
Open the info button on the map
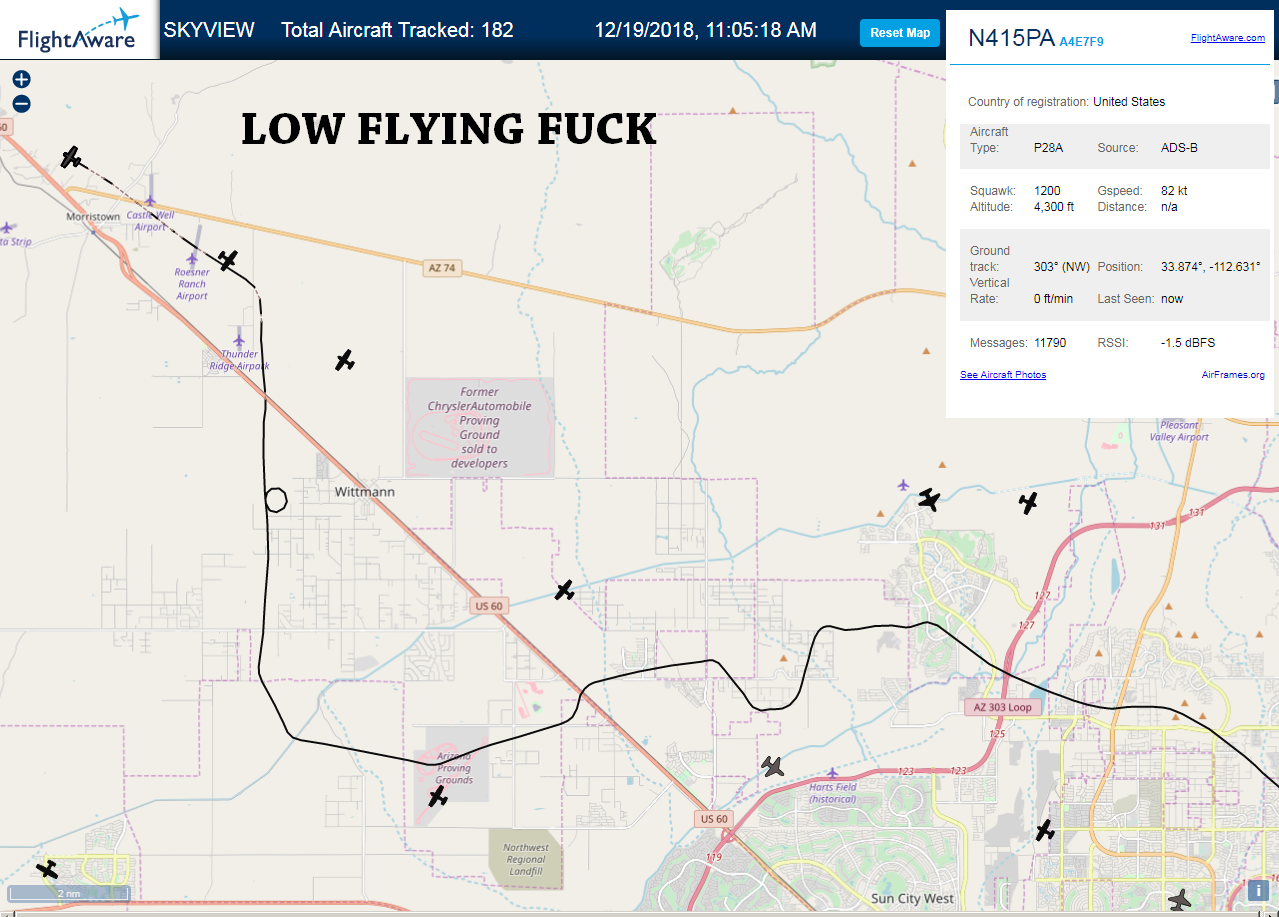(1258, 890)
